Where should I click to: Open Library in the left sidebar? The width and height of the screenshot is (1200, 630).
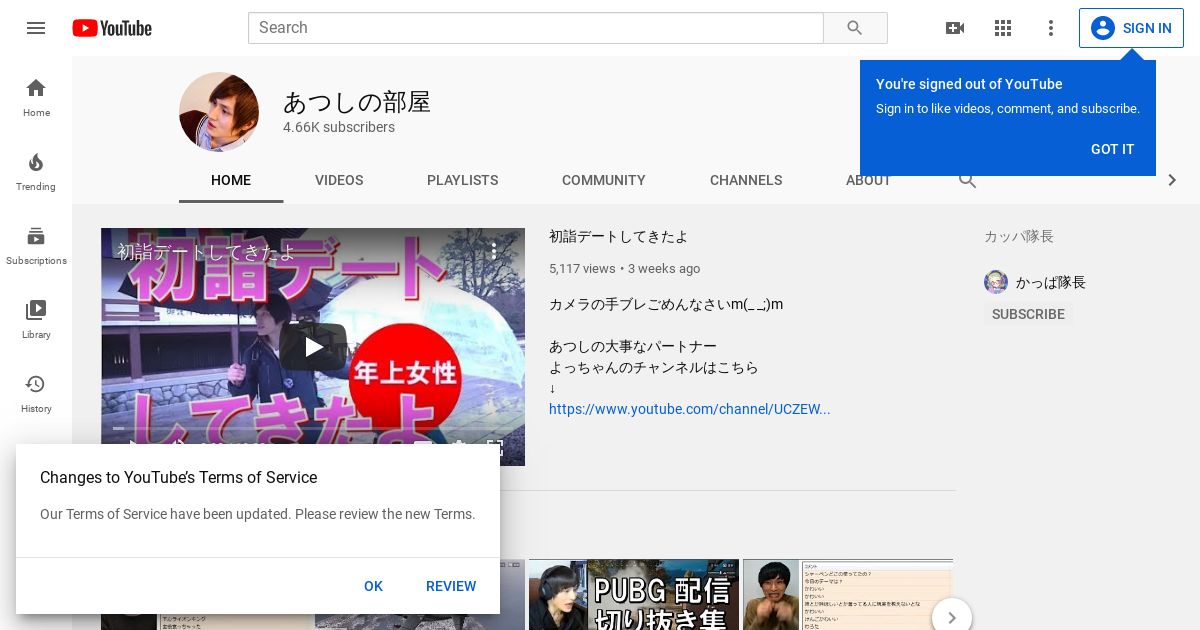36,319
